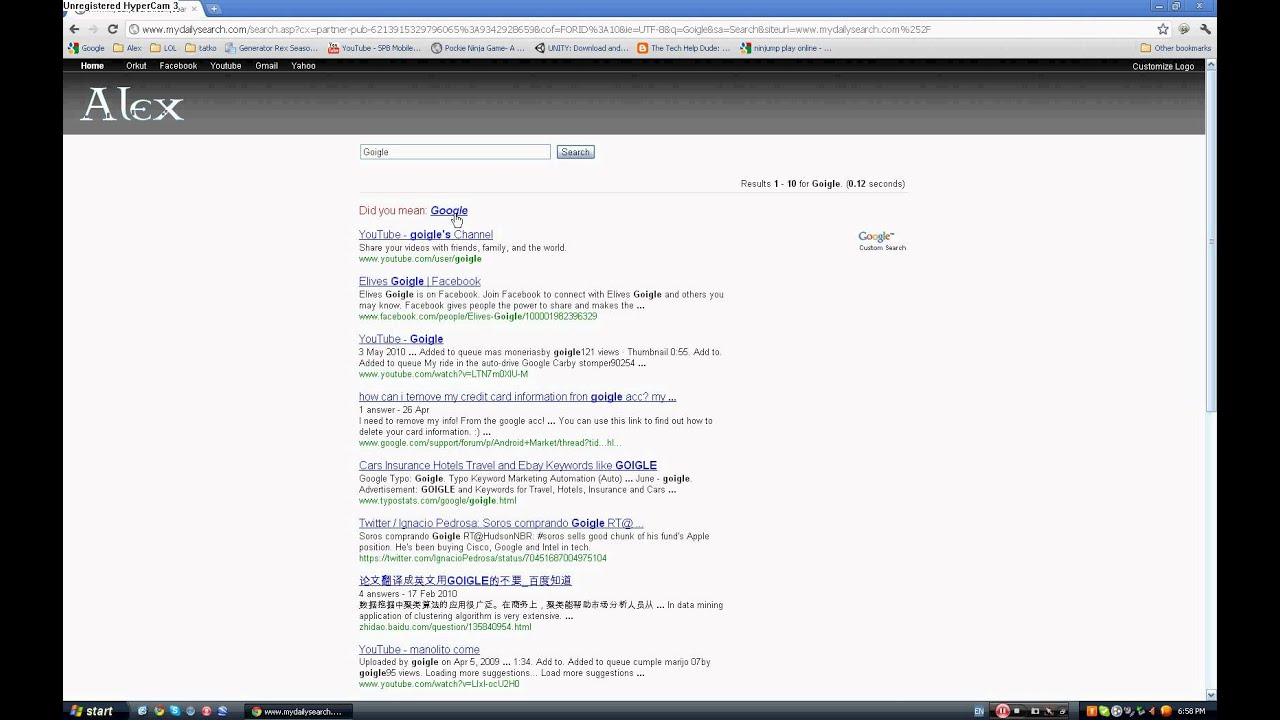Click the Customize Logo link
1280x720 pixels.
(x=1163, y=66)
